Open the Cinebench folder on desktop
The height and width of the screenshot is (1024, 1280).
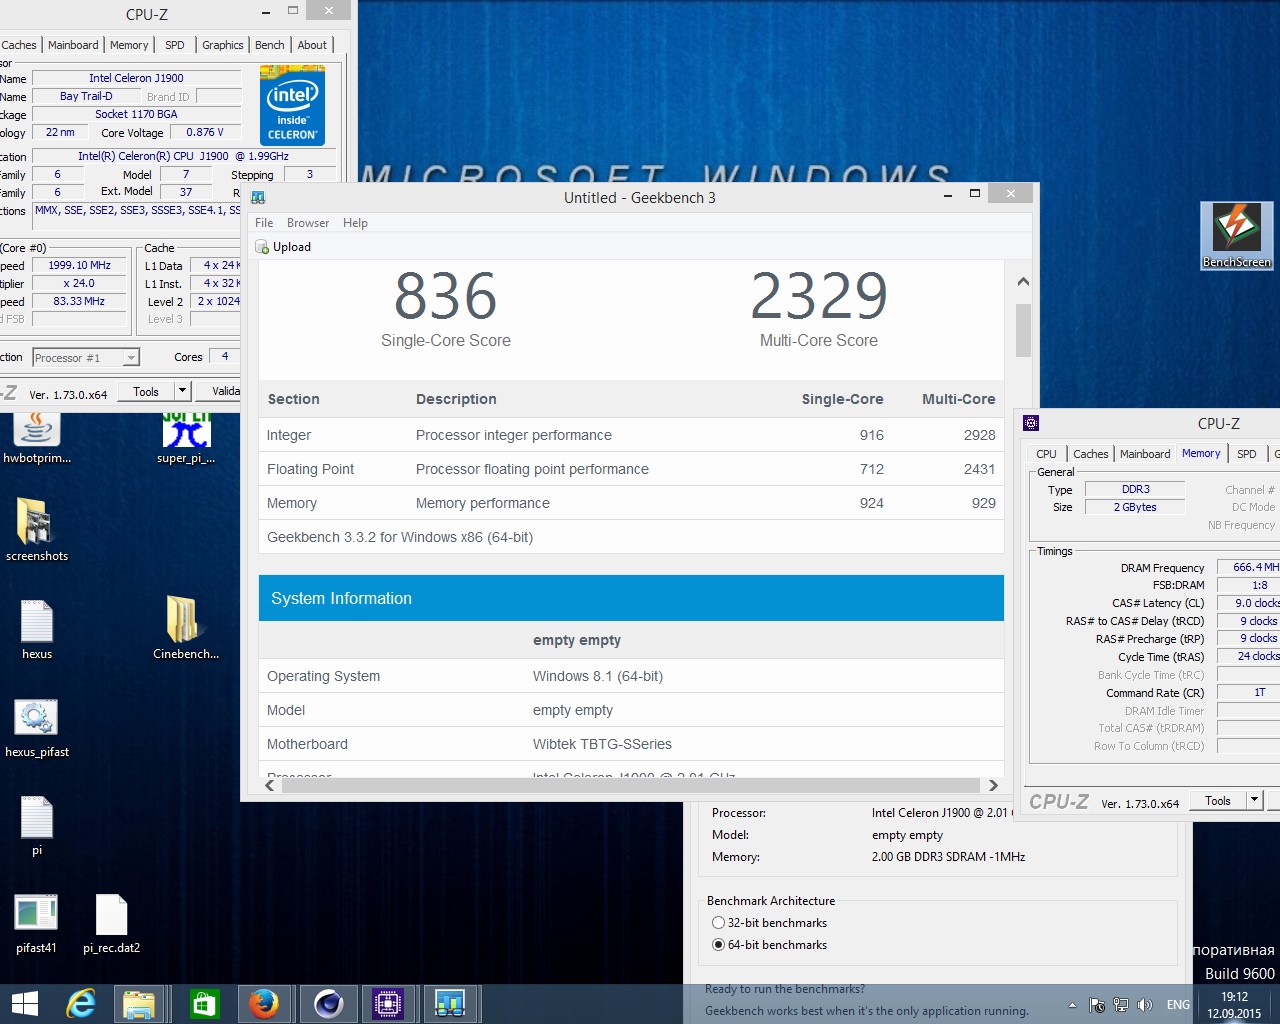point(186,628)
